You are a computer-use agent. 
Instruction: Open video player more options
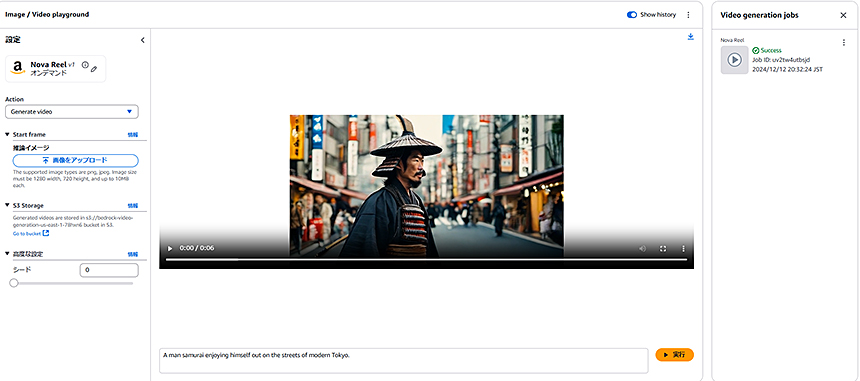(683, 248)
